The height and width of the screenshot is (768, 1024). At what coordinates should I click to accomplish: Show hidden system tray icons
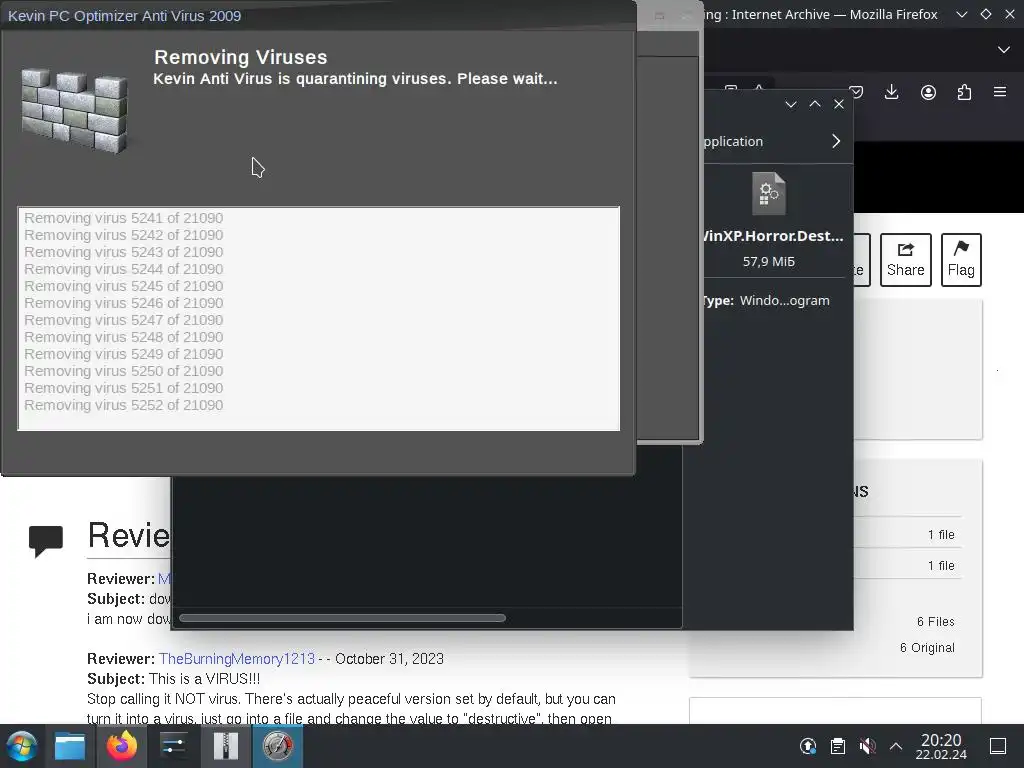[896, 746]
